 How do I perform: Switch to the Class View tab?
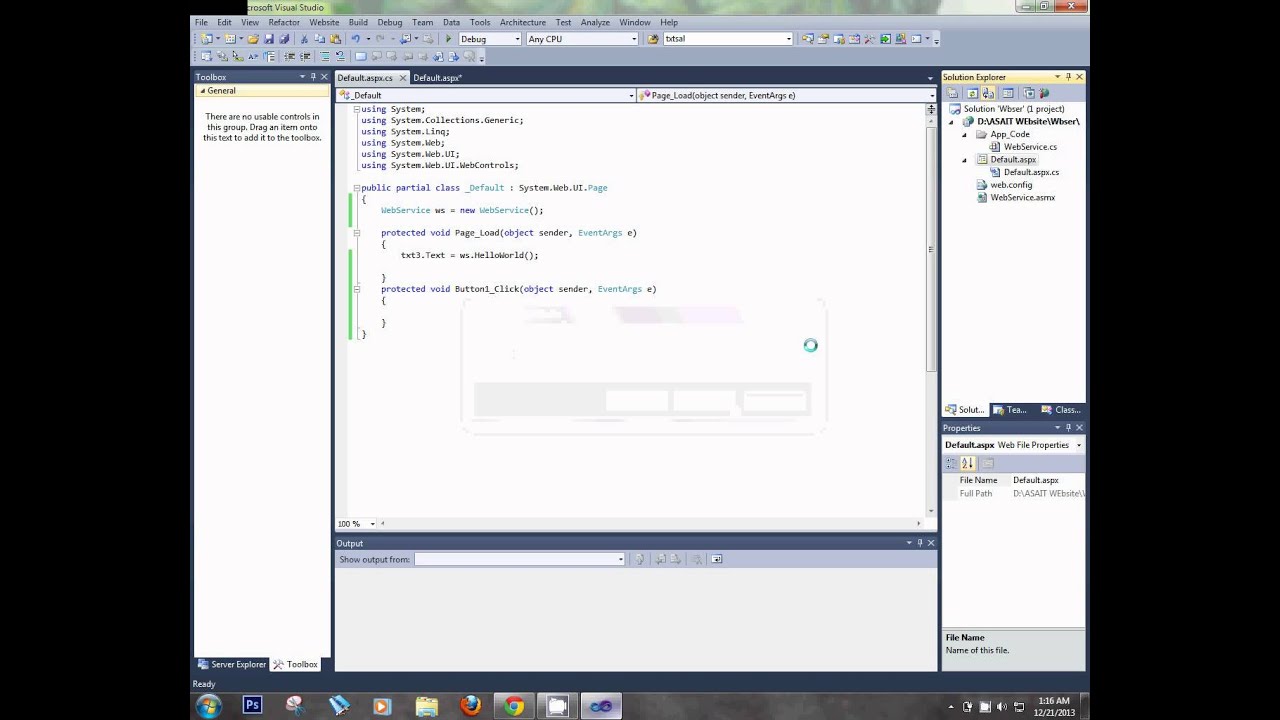coord(1061,410)
